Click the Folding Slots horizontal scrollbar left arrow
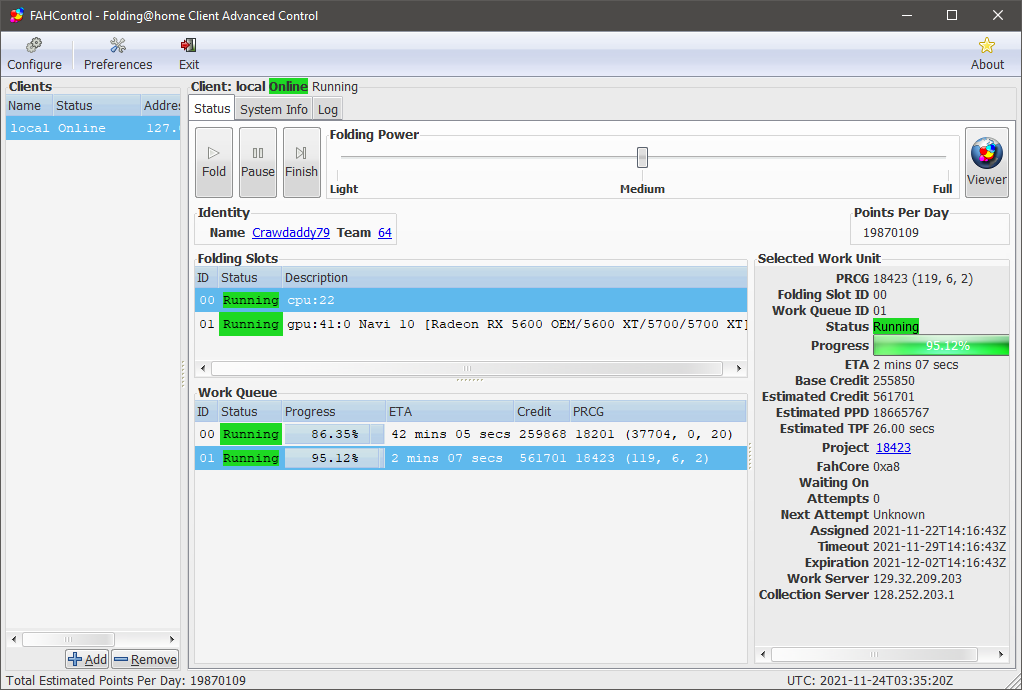The height and width of the screenshot is (690, 1022). click(203, 369)
